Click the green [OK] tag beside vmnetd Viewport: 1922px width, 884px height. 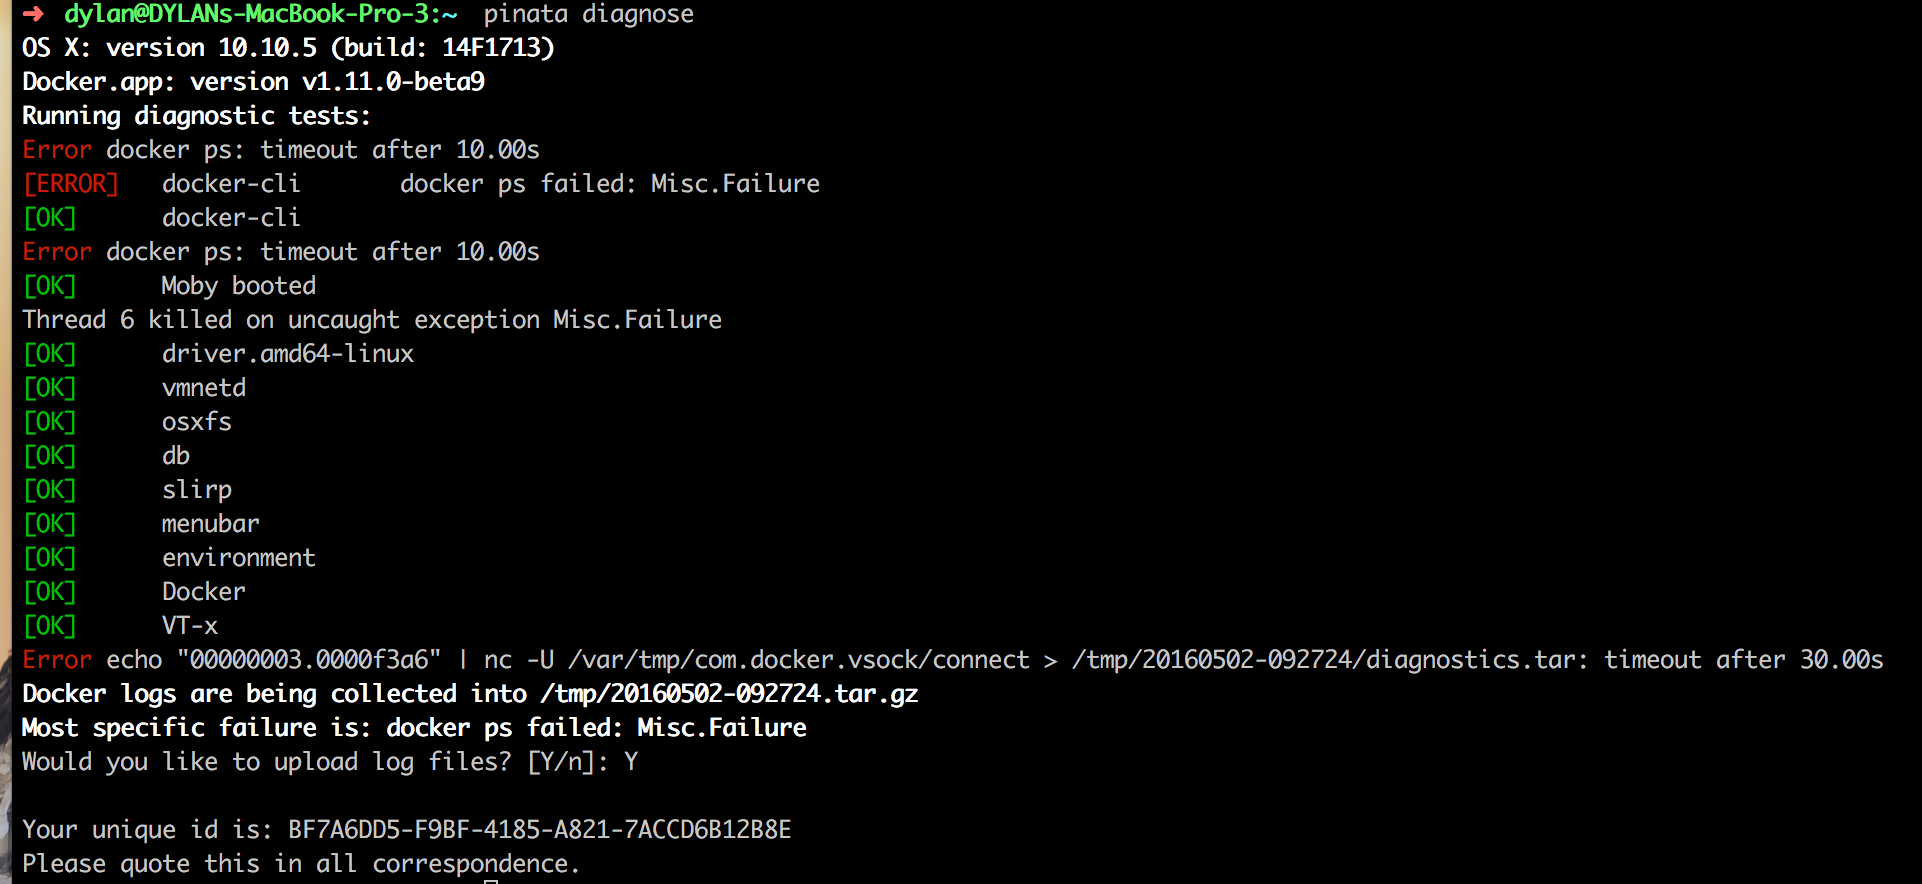tap(49, 388)
